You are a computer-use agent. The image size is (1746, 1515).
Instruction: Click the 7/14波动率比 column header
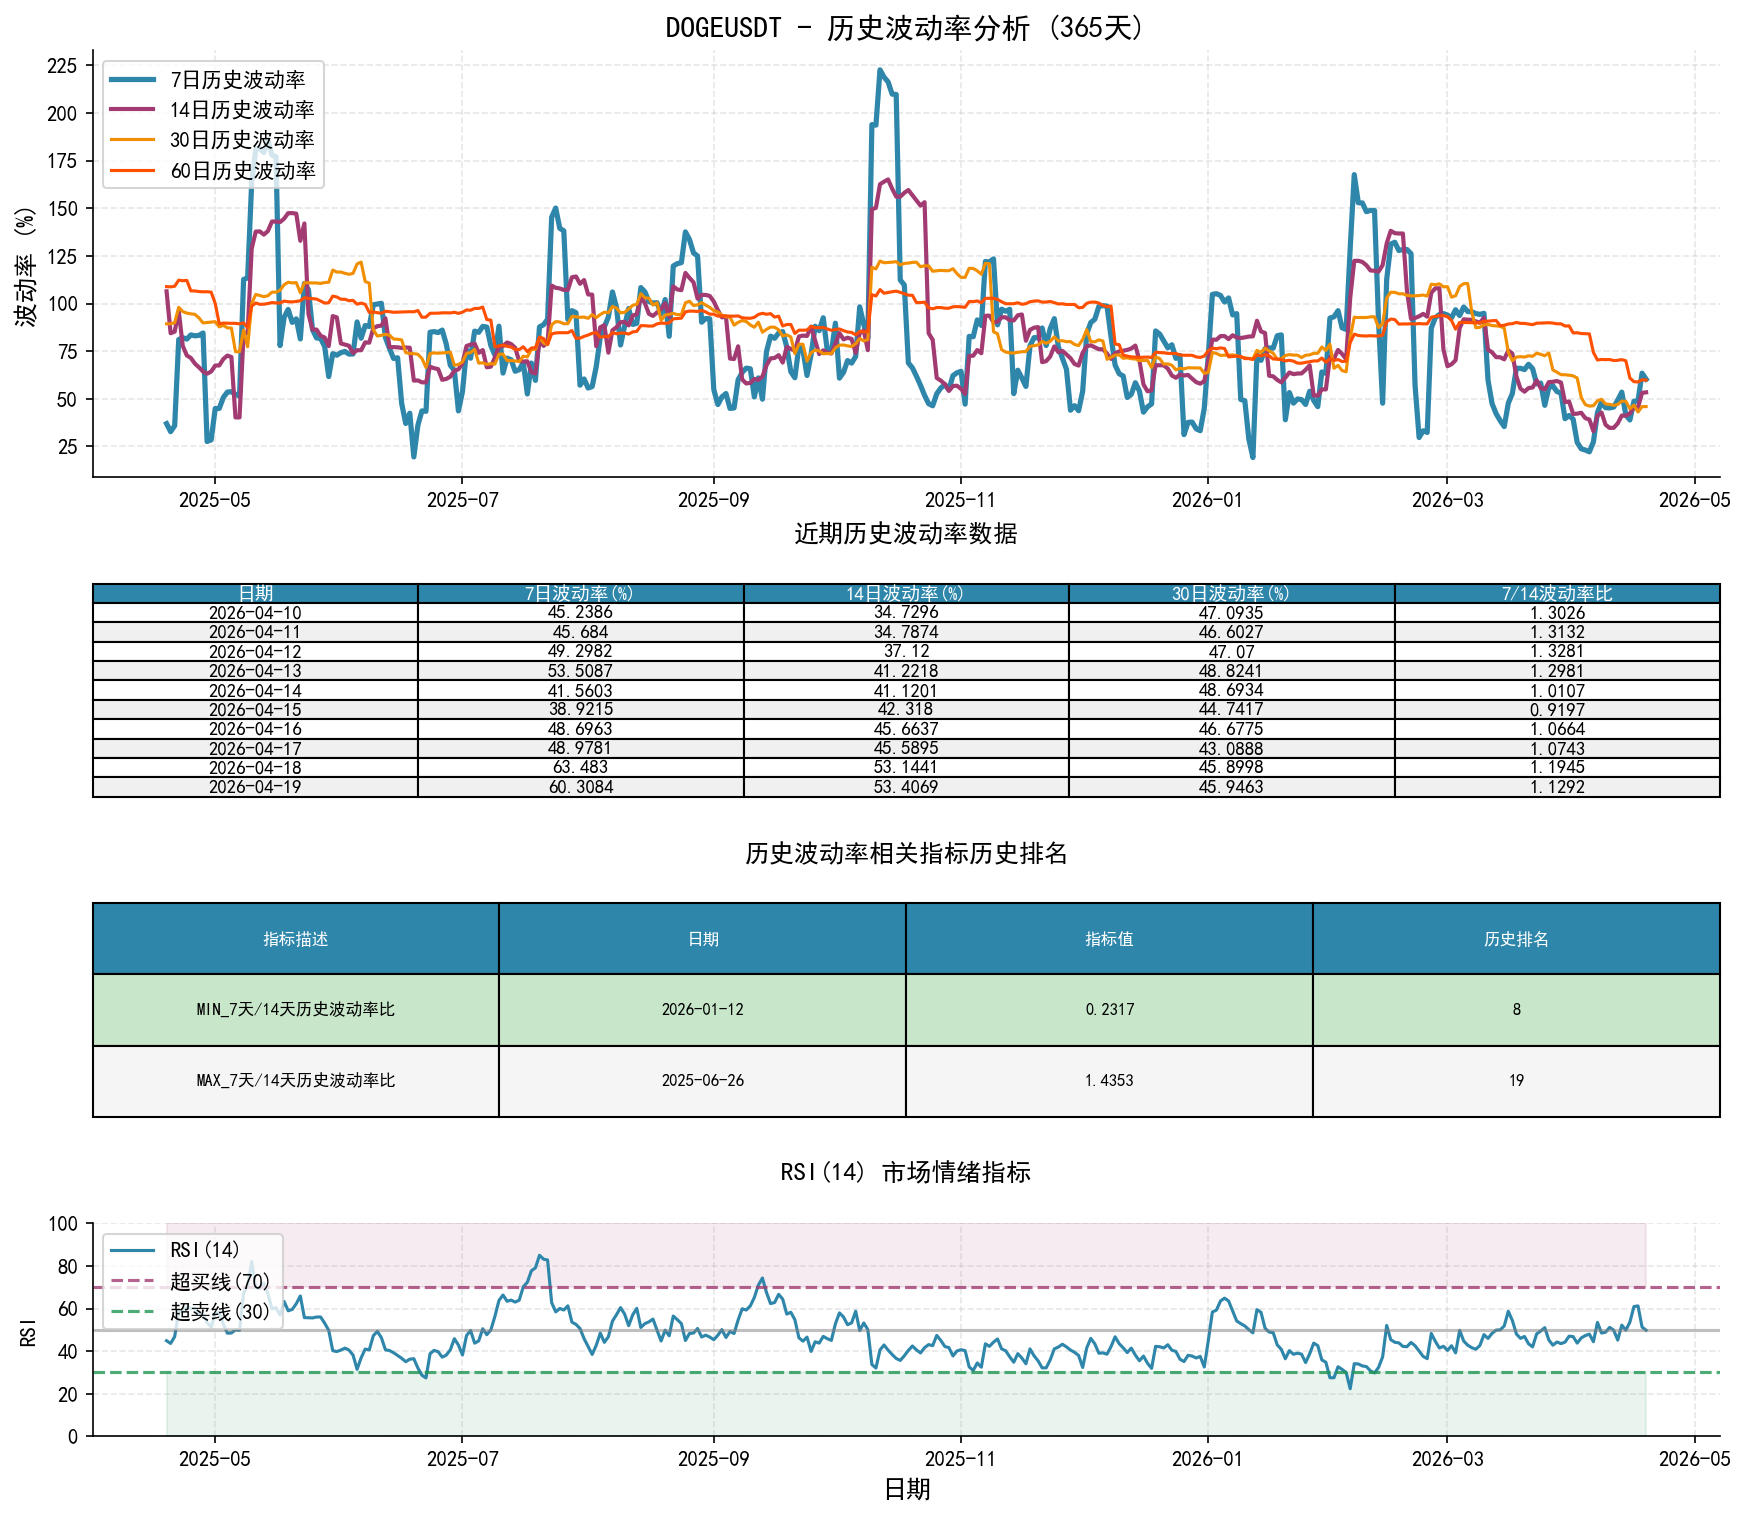pos(1557,594)
